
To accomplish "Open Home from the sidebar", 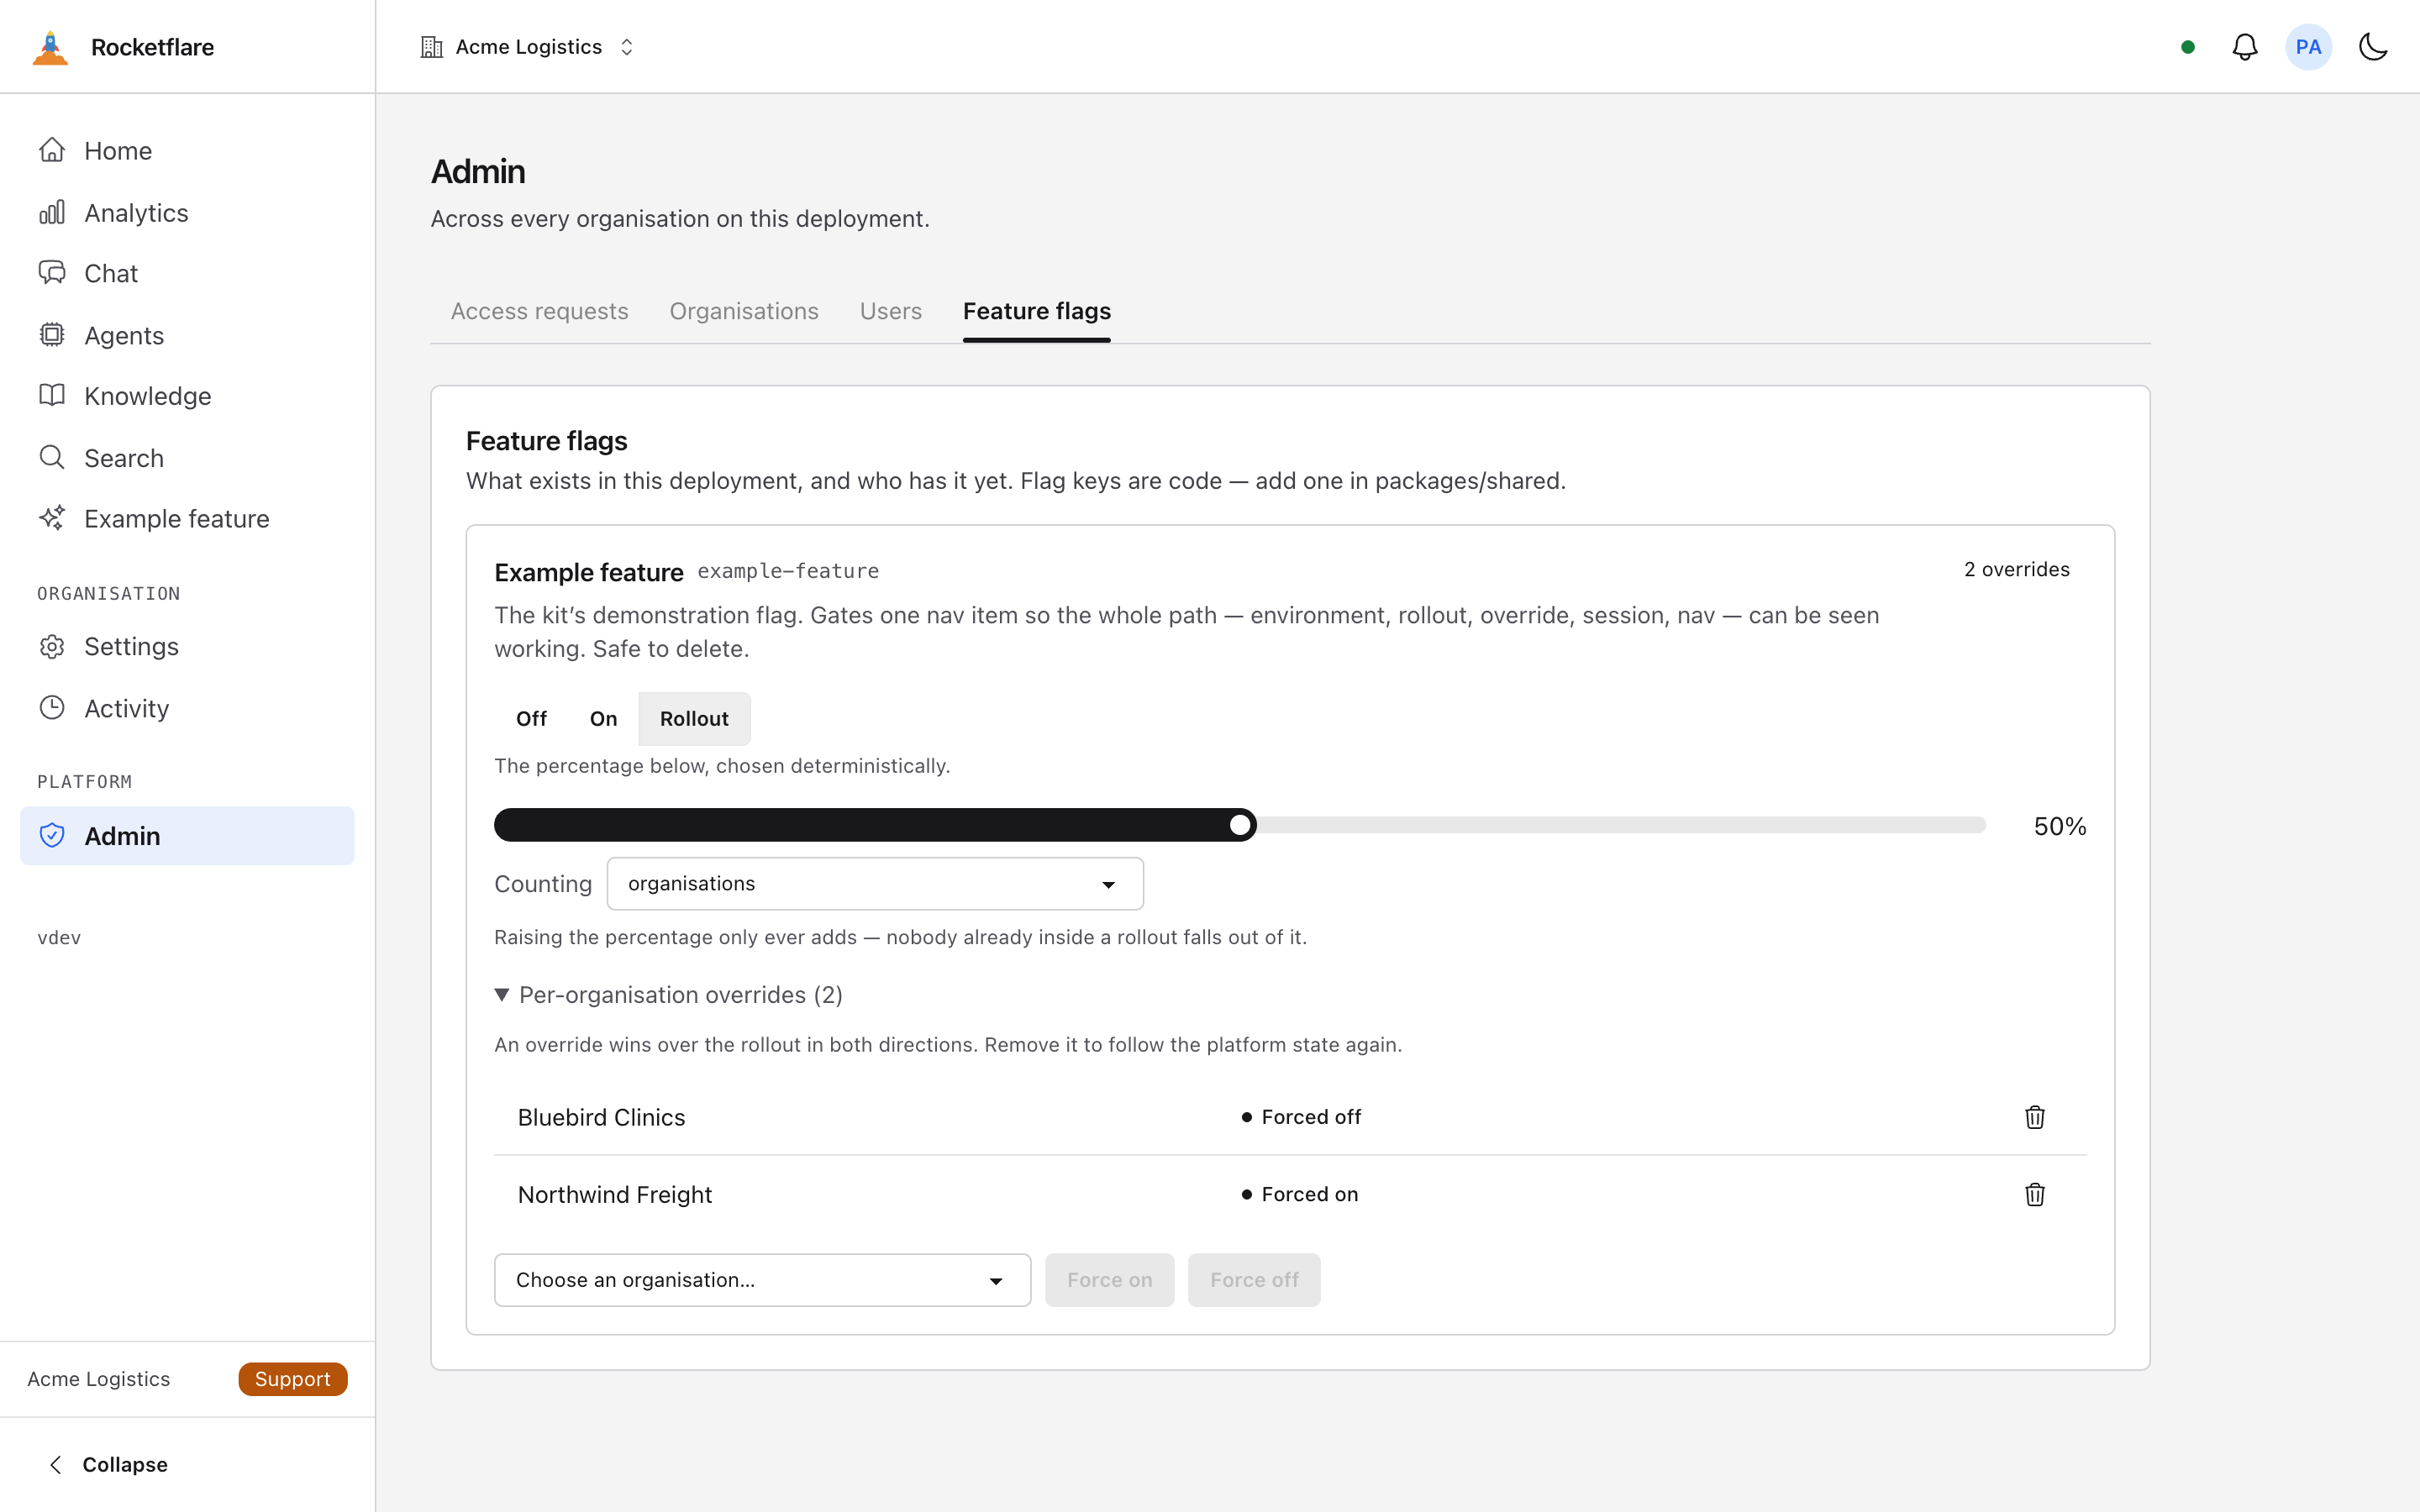I will pyautogui.click(x=187, y=151).
